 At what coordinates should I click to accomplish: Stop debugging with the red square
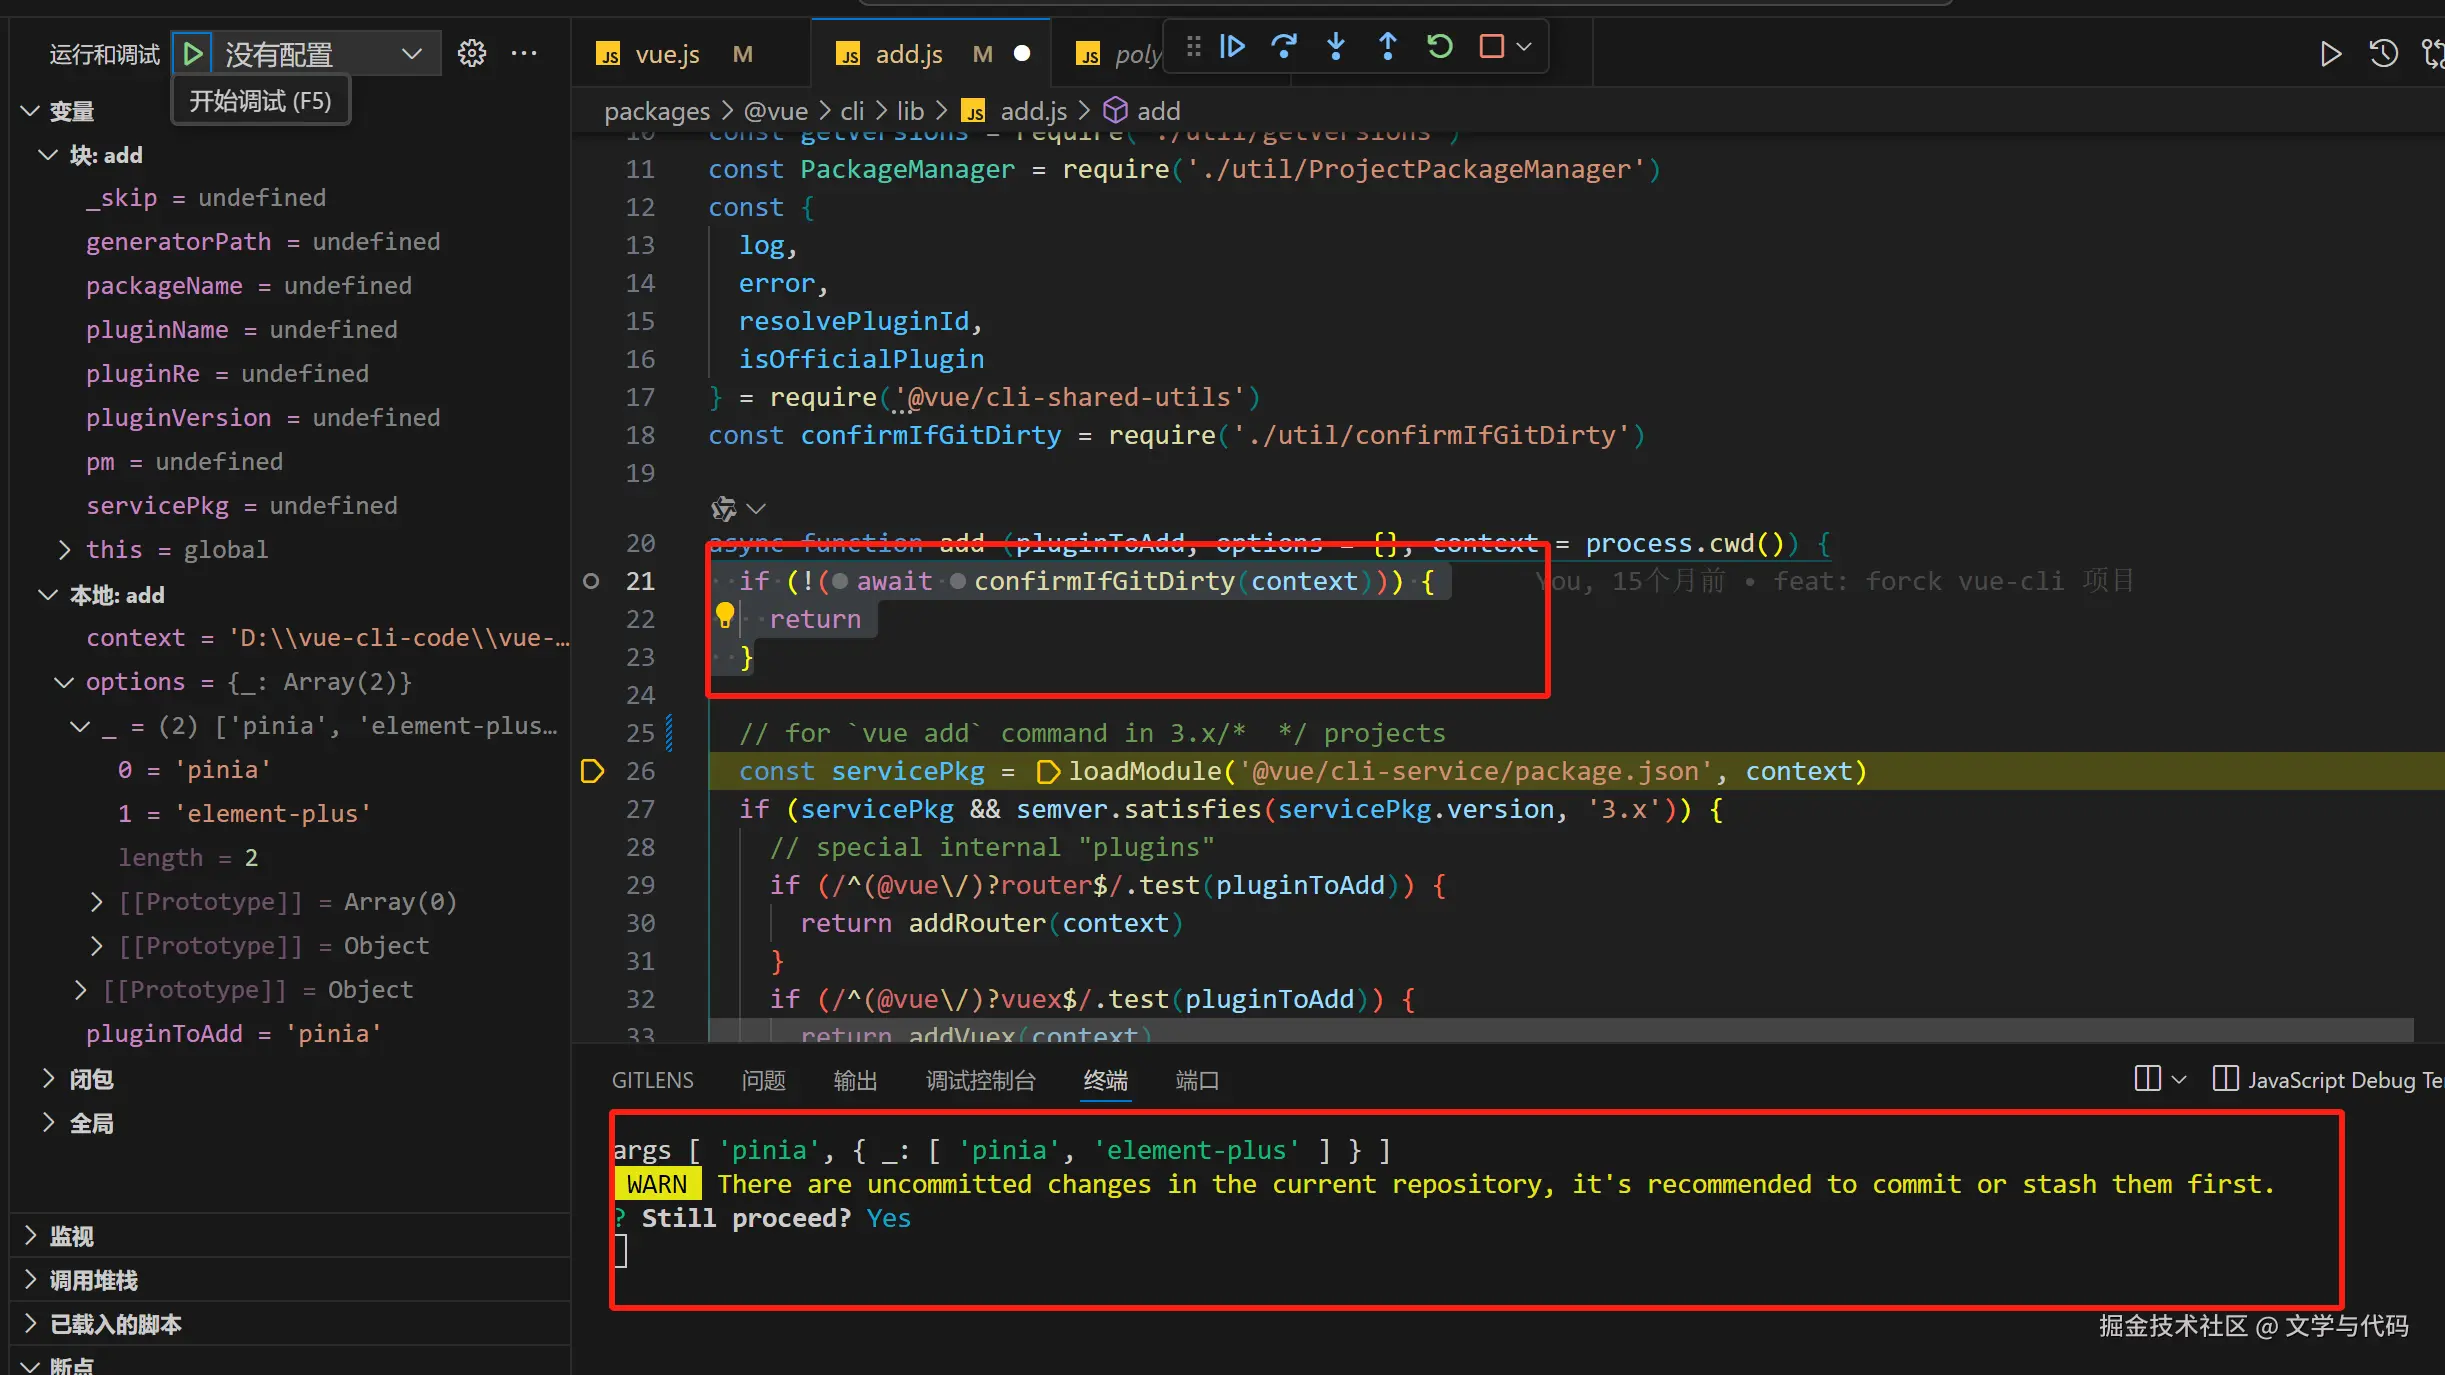click(x=1491, y=46)
